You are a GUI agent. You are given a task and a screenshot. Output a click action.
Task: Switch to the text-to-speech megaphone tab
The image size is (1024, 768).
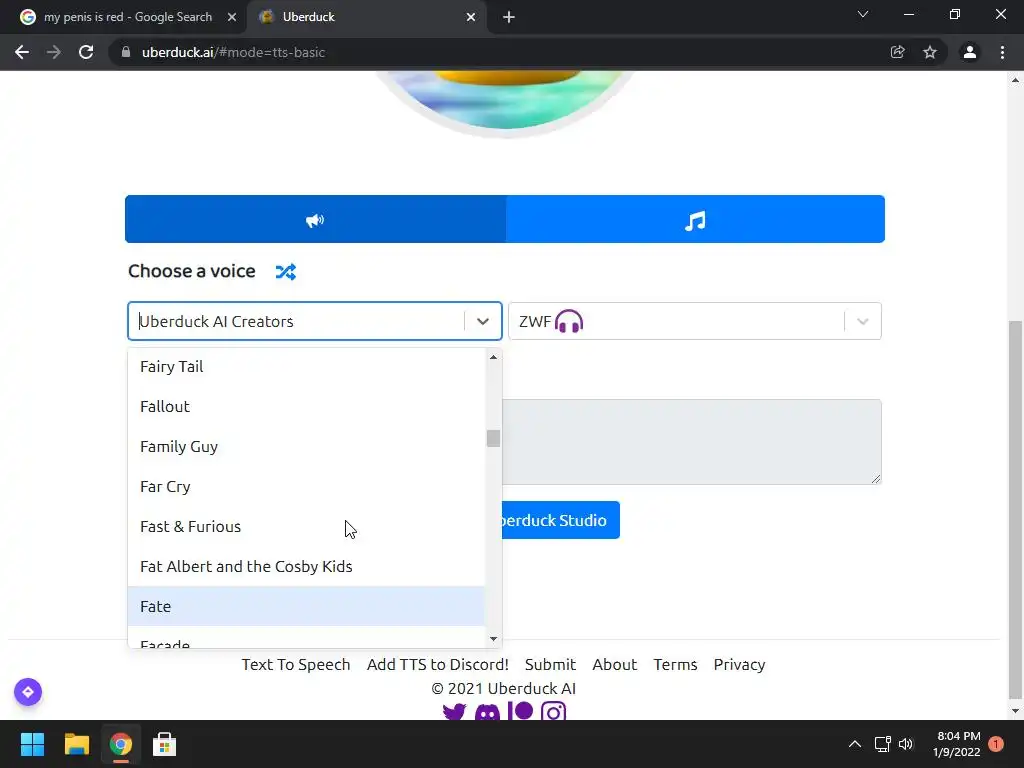click(315, 219)
